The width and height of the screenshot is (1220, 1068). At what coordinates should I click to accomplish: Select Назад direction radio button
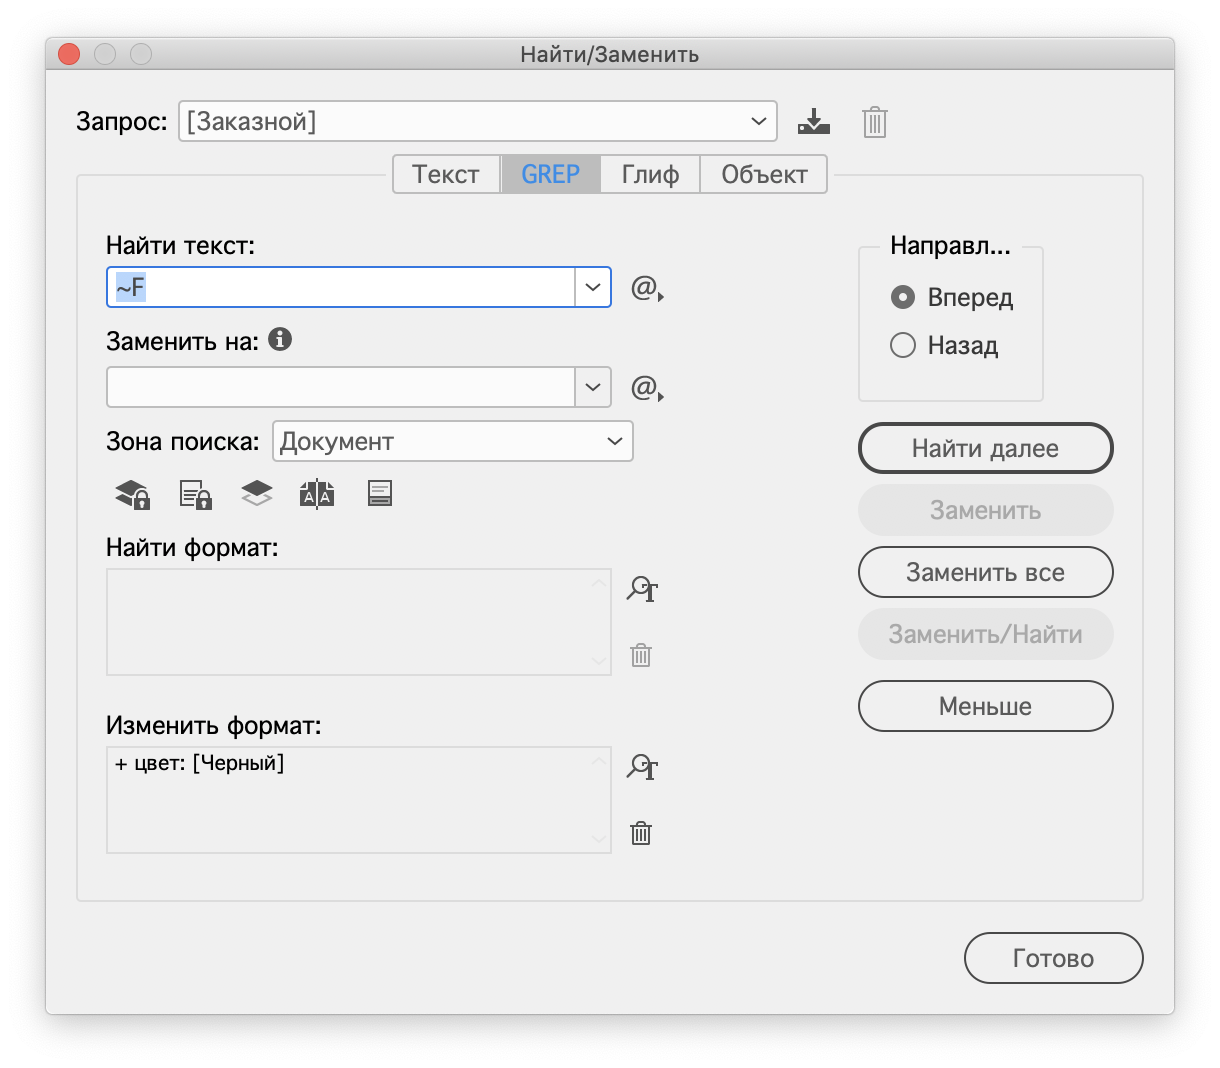903,345
